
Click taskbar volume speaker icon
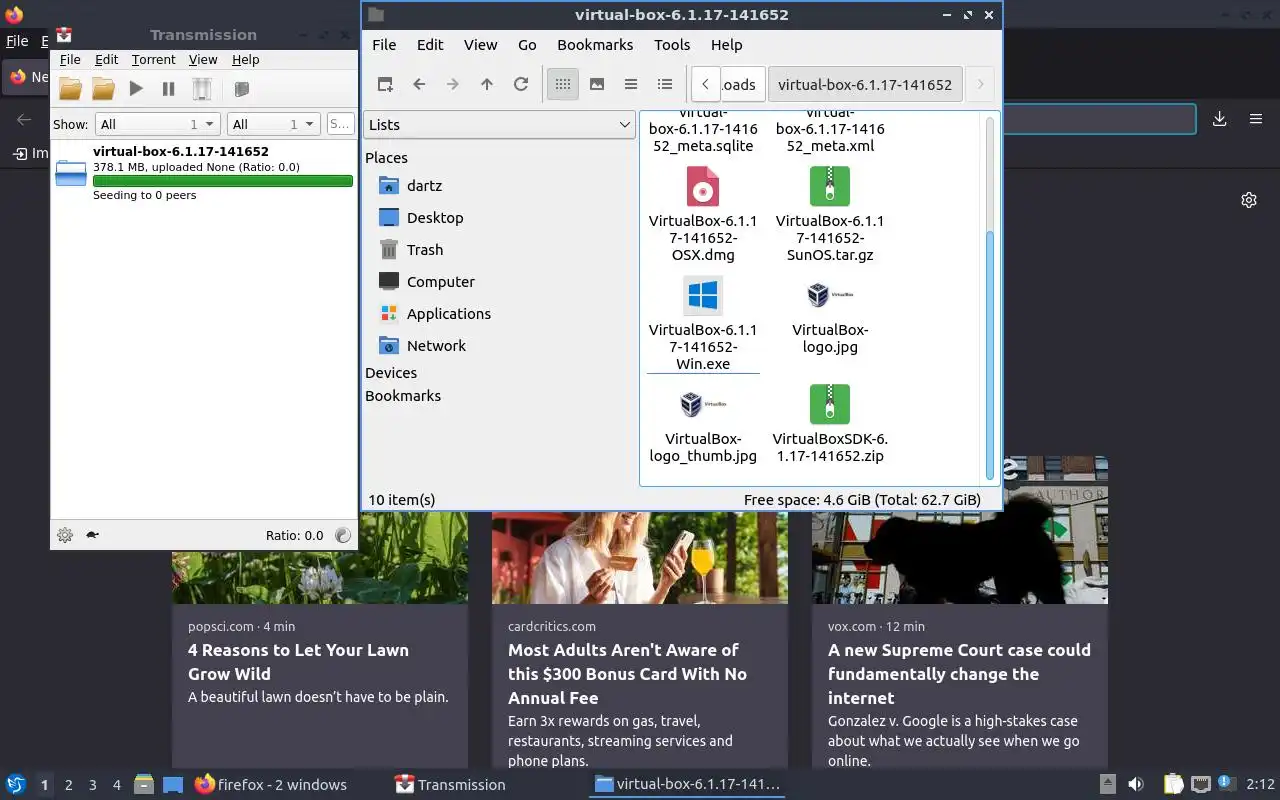pyautogui.click(x=1136, y=785)
